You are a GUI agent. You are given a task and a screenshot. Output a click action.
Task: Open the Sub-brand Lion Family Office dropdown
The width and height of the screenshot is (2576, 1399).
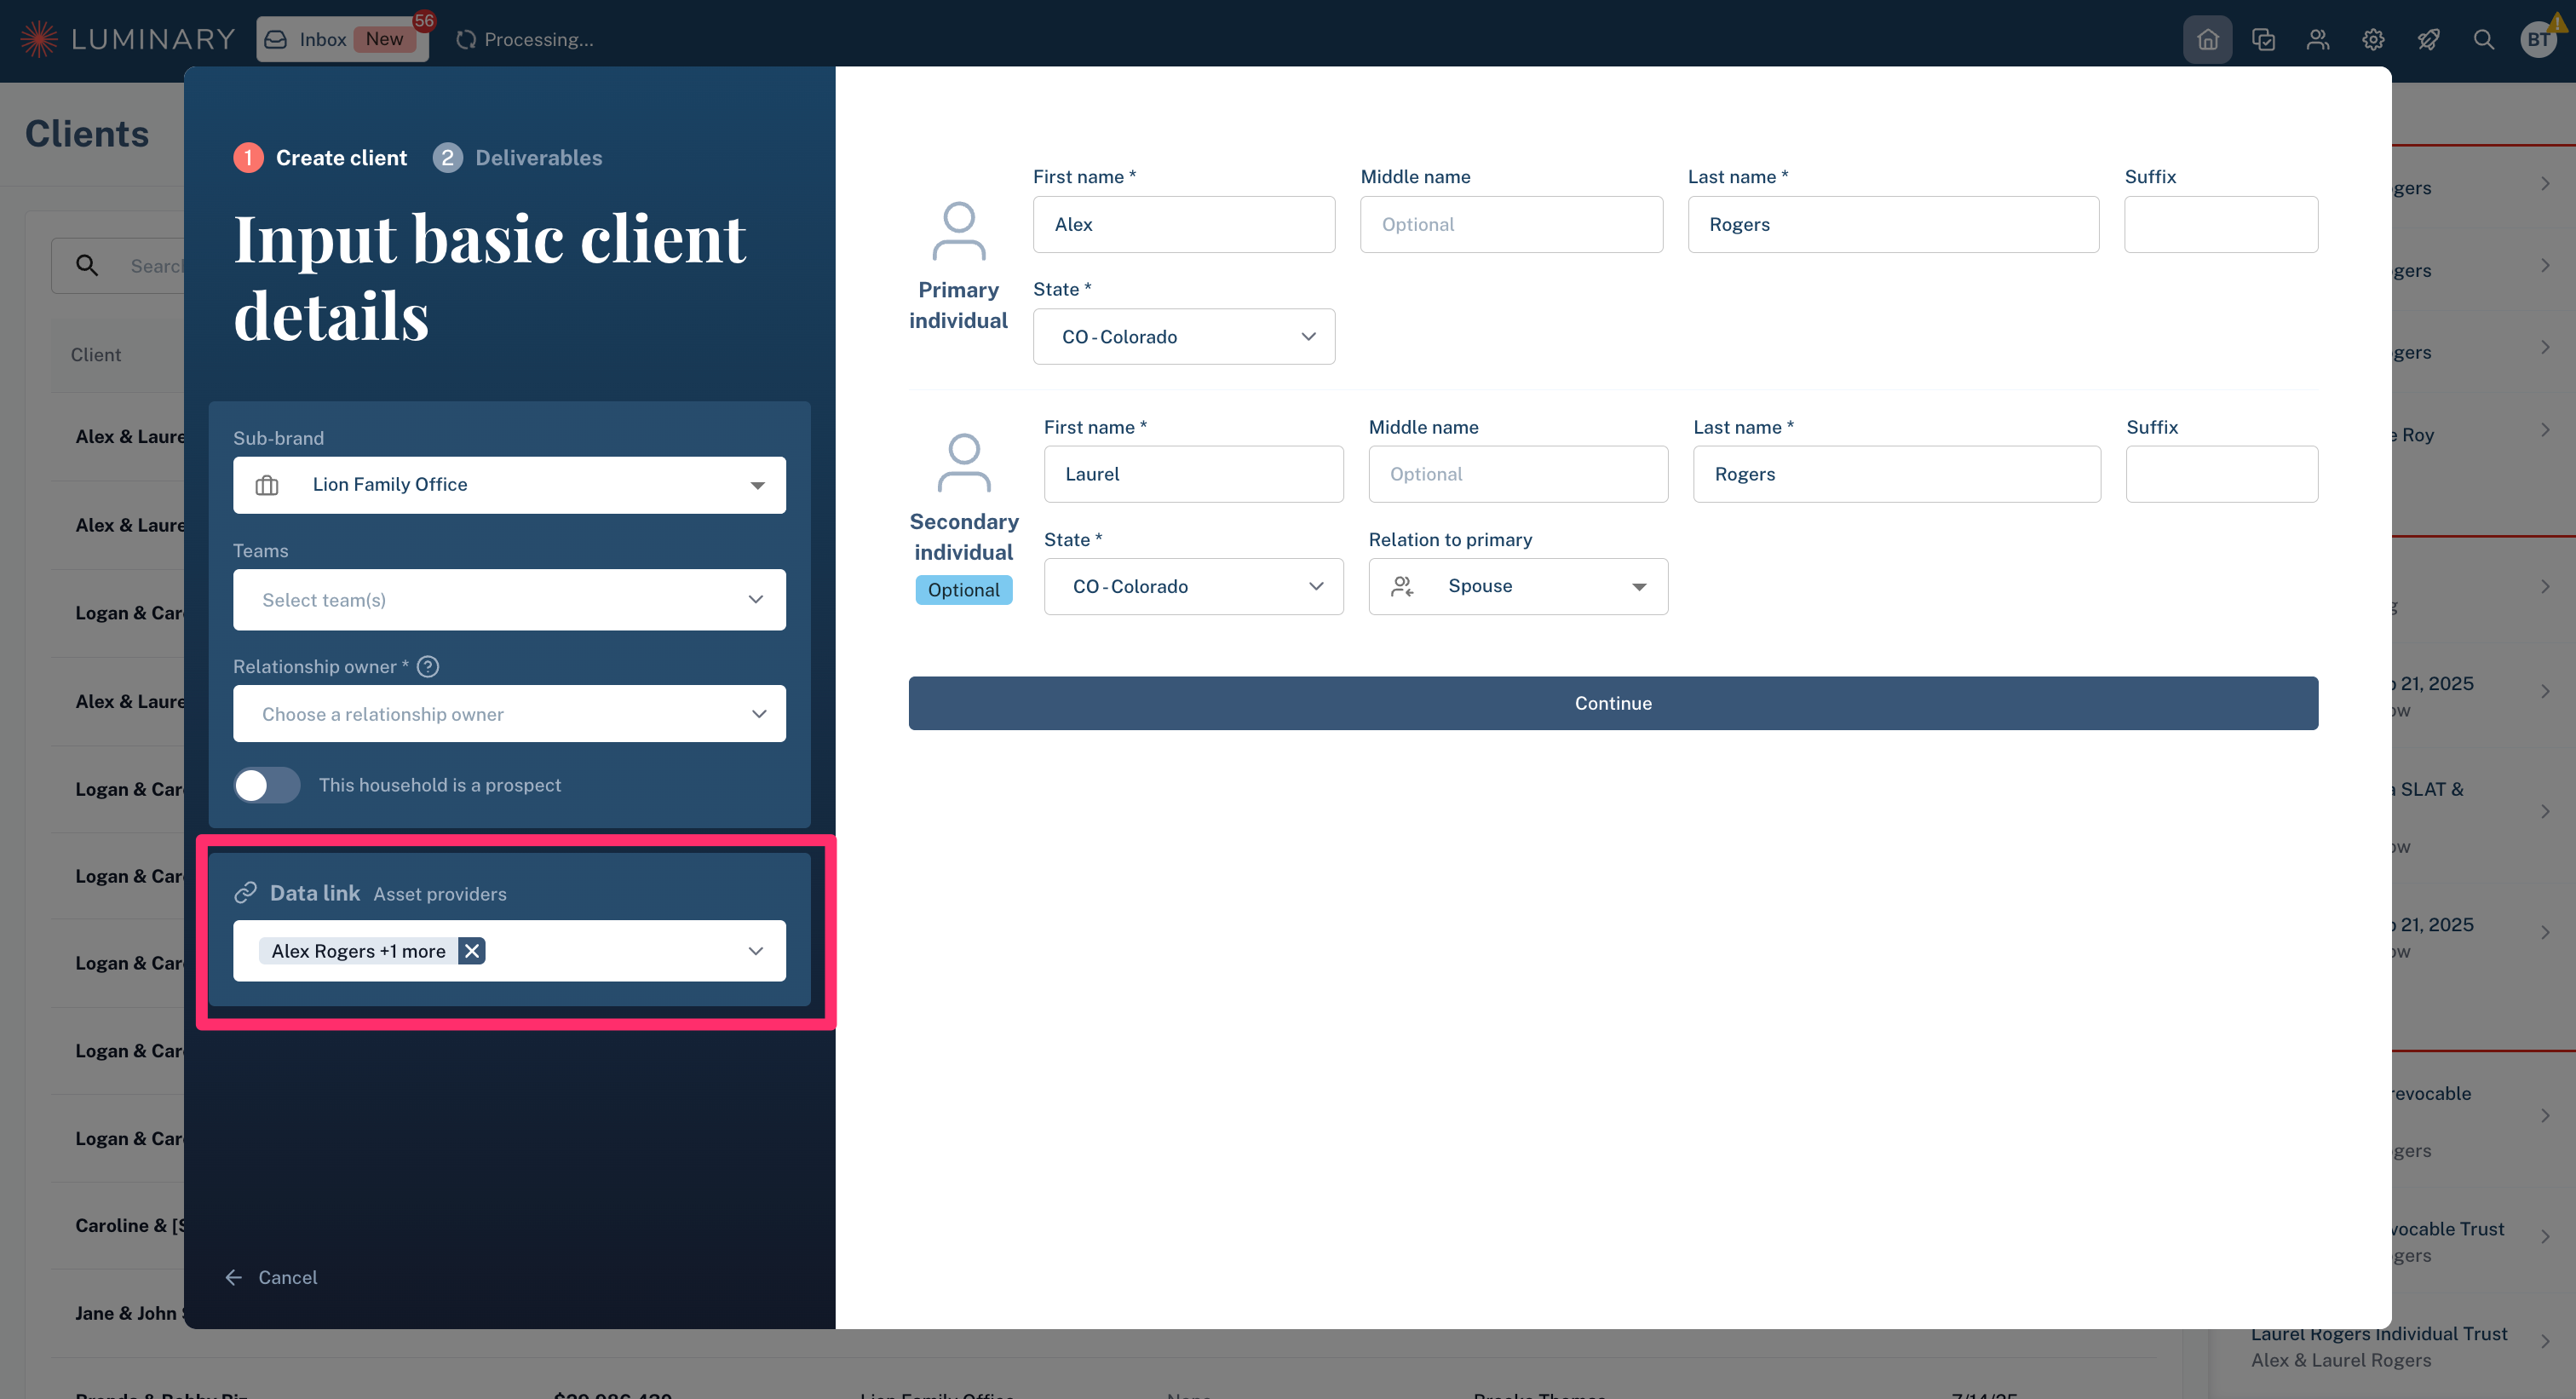pyautogui.click(x=509, y=485)
